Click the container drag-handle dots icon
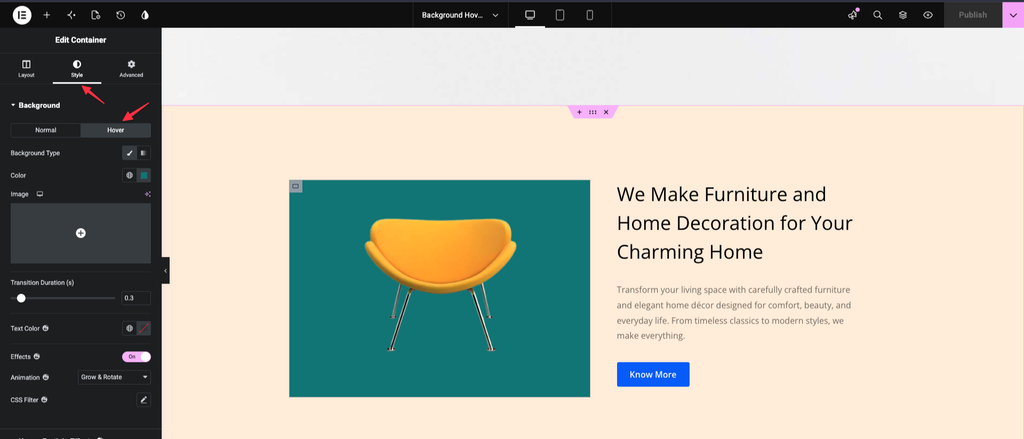Screen dimensions: 1024x439 [x=592, y=112]
